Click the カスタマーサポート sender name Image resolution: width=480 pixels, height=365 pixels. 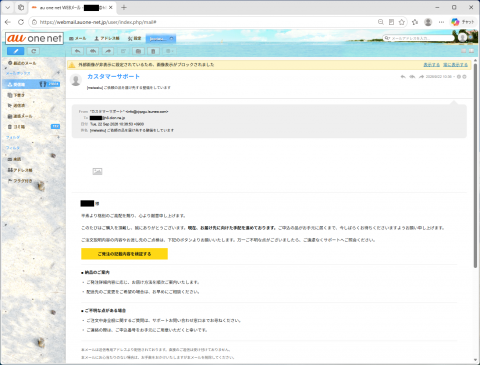(113, 76)
